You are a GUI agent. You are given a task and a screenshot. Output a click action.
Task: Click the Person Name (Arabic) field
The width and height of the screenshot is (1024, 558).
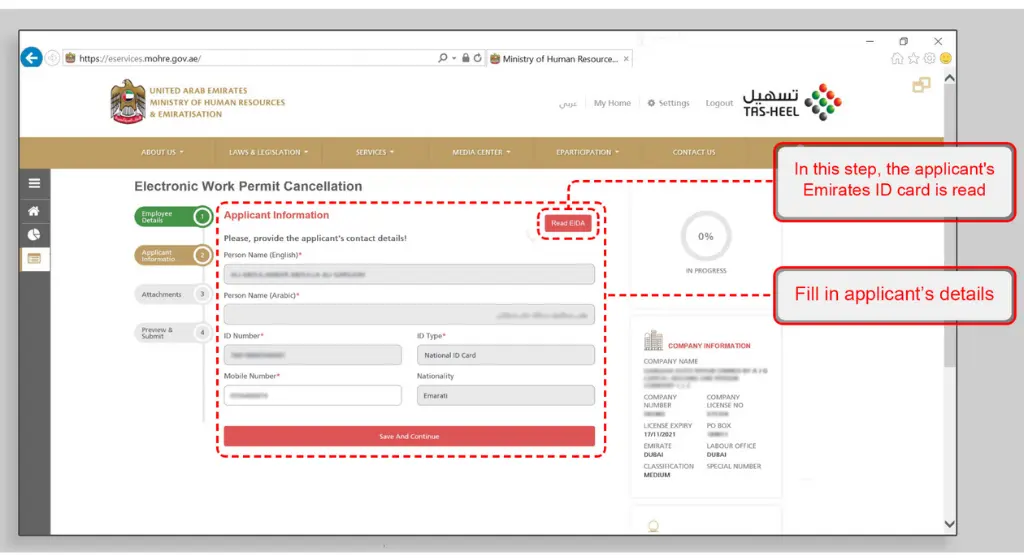409,315
